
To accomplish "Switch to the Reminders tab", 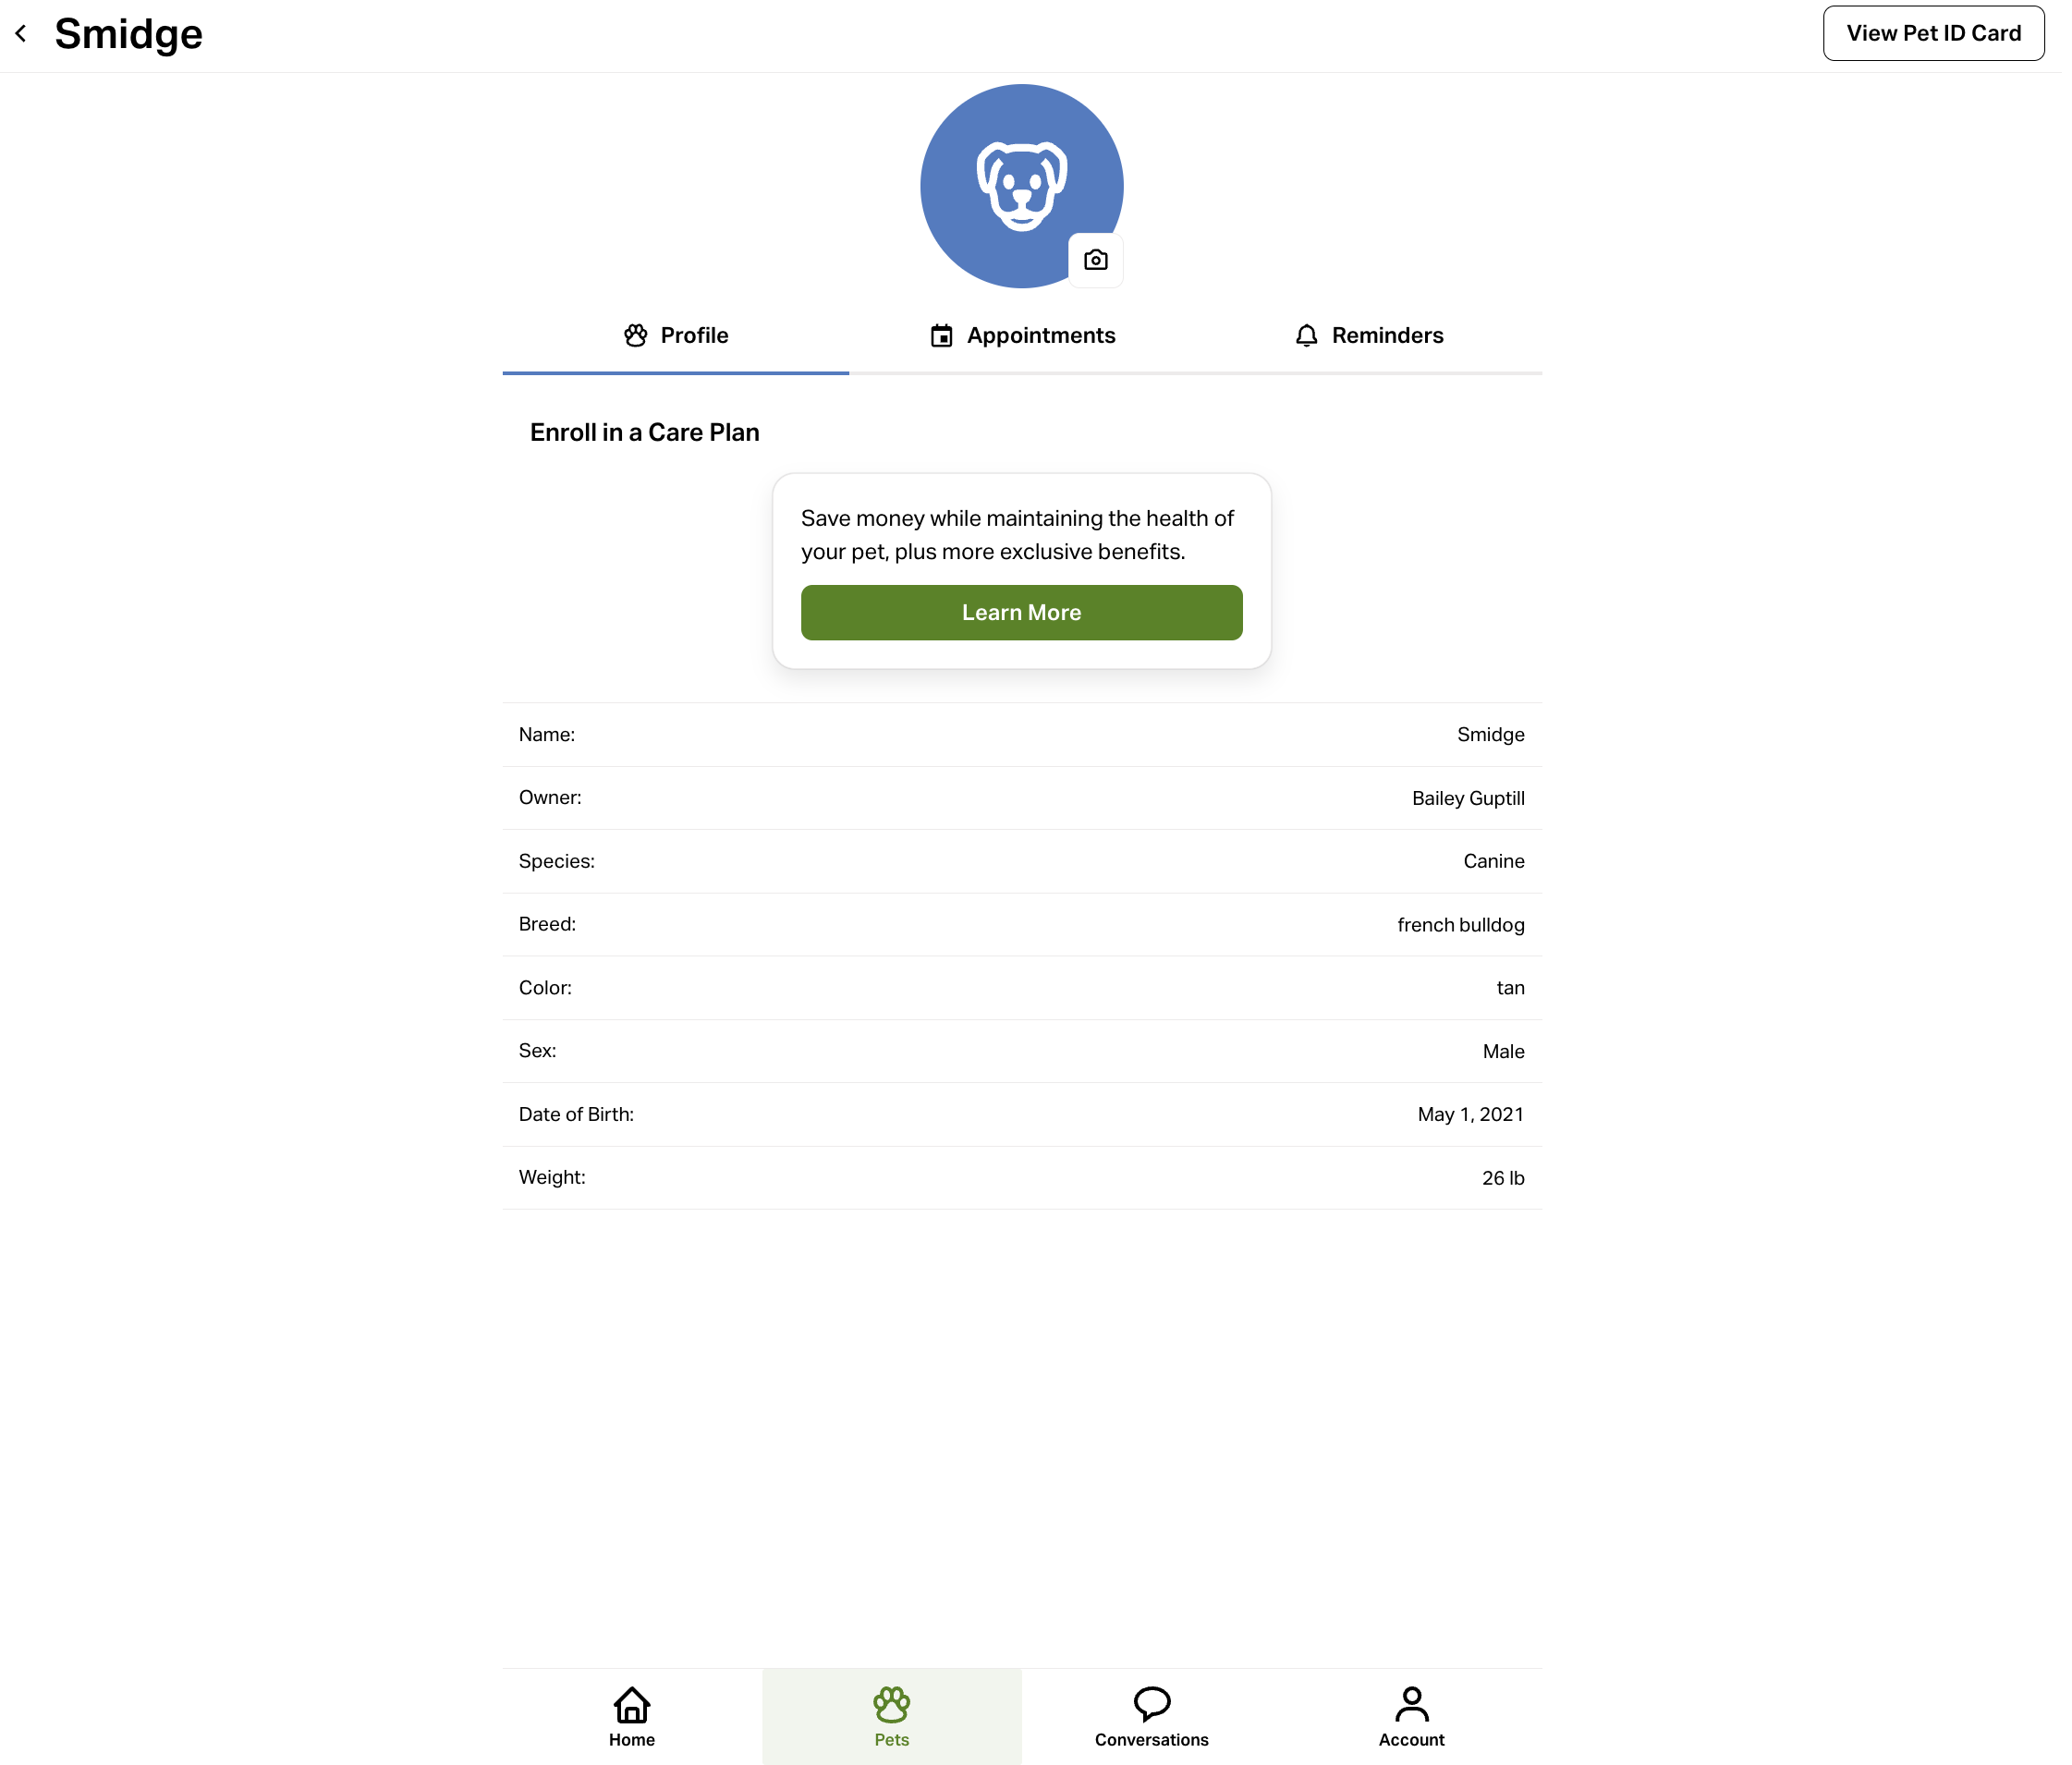I will click(x=1387, y=336).
